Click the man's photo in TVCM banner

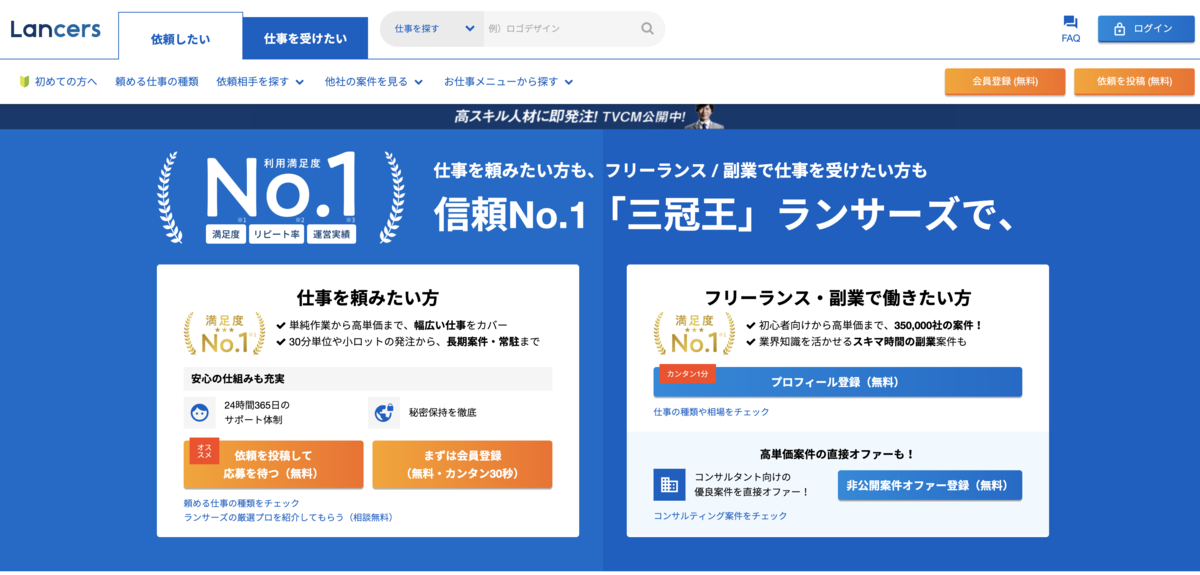click(705, 117)
